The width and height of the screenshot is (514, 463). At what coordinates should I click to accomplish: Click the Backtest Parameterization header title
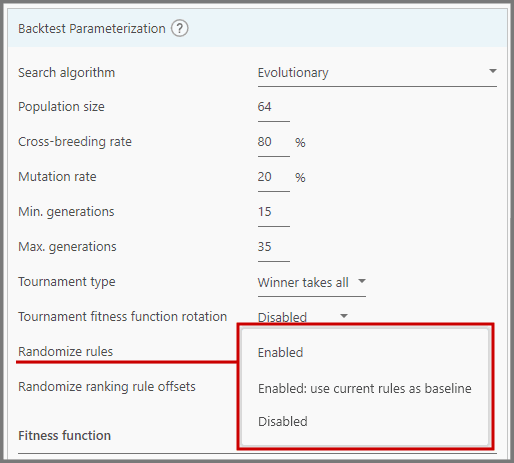click(x=92, y=29)
